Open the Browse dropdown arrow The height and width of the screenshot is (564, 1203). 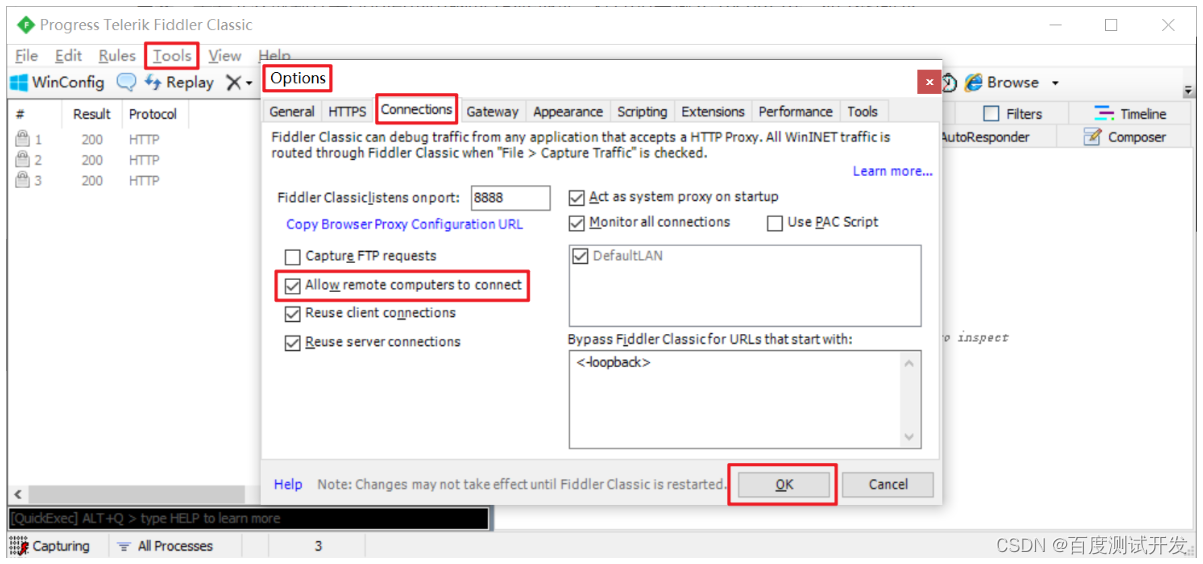(1055, 83)
